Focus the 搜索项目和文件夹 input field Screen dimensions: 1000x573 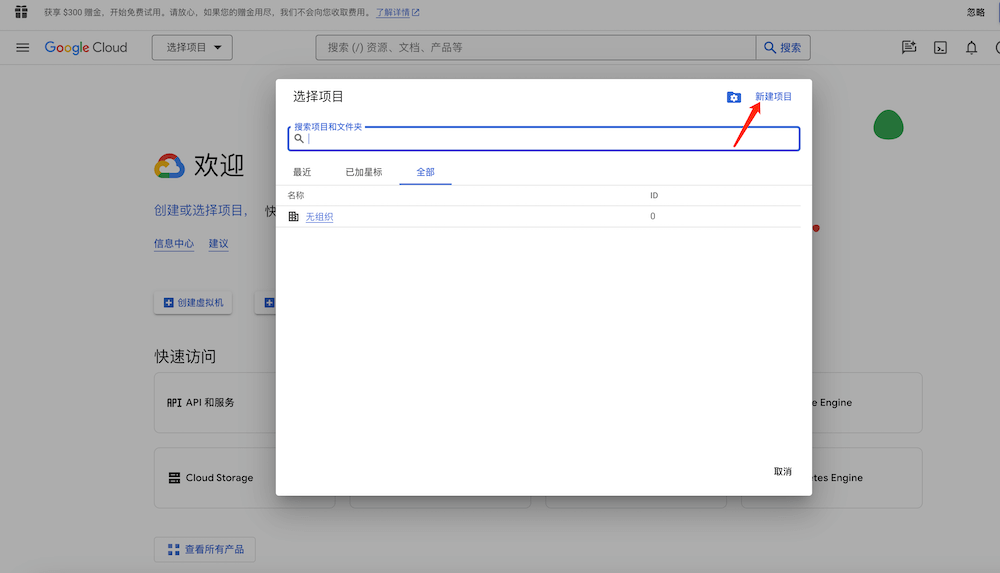pos(550,139)
